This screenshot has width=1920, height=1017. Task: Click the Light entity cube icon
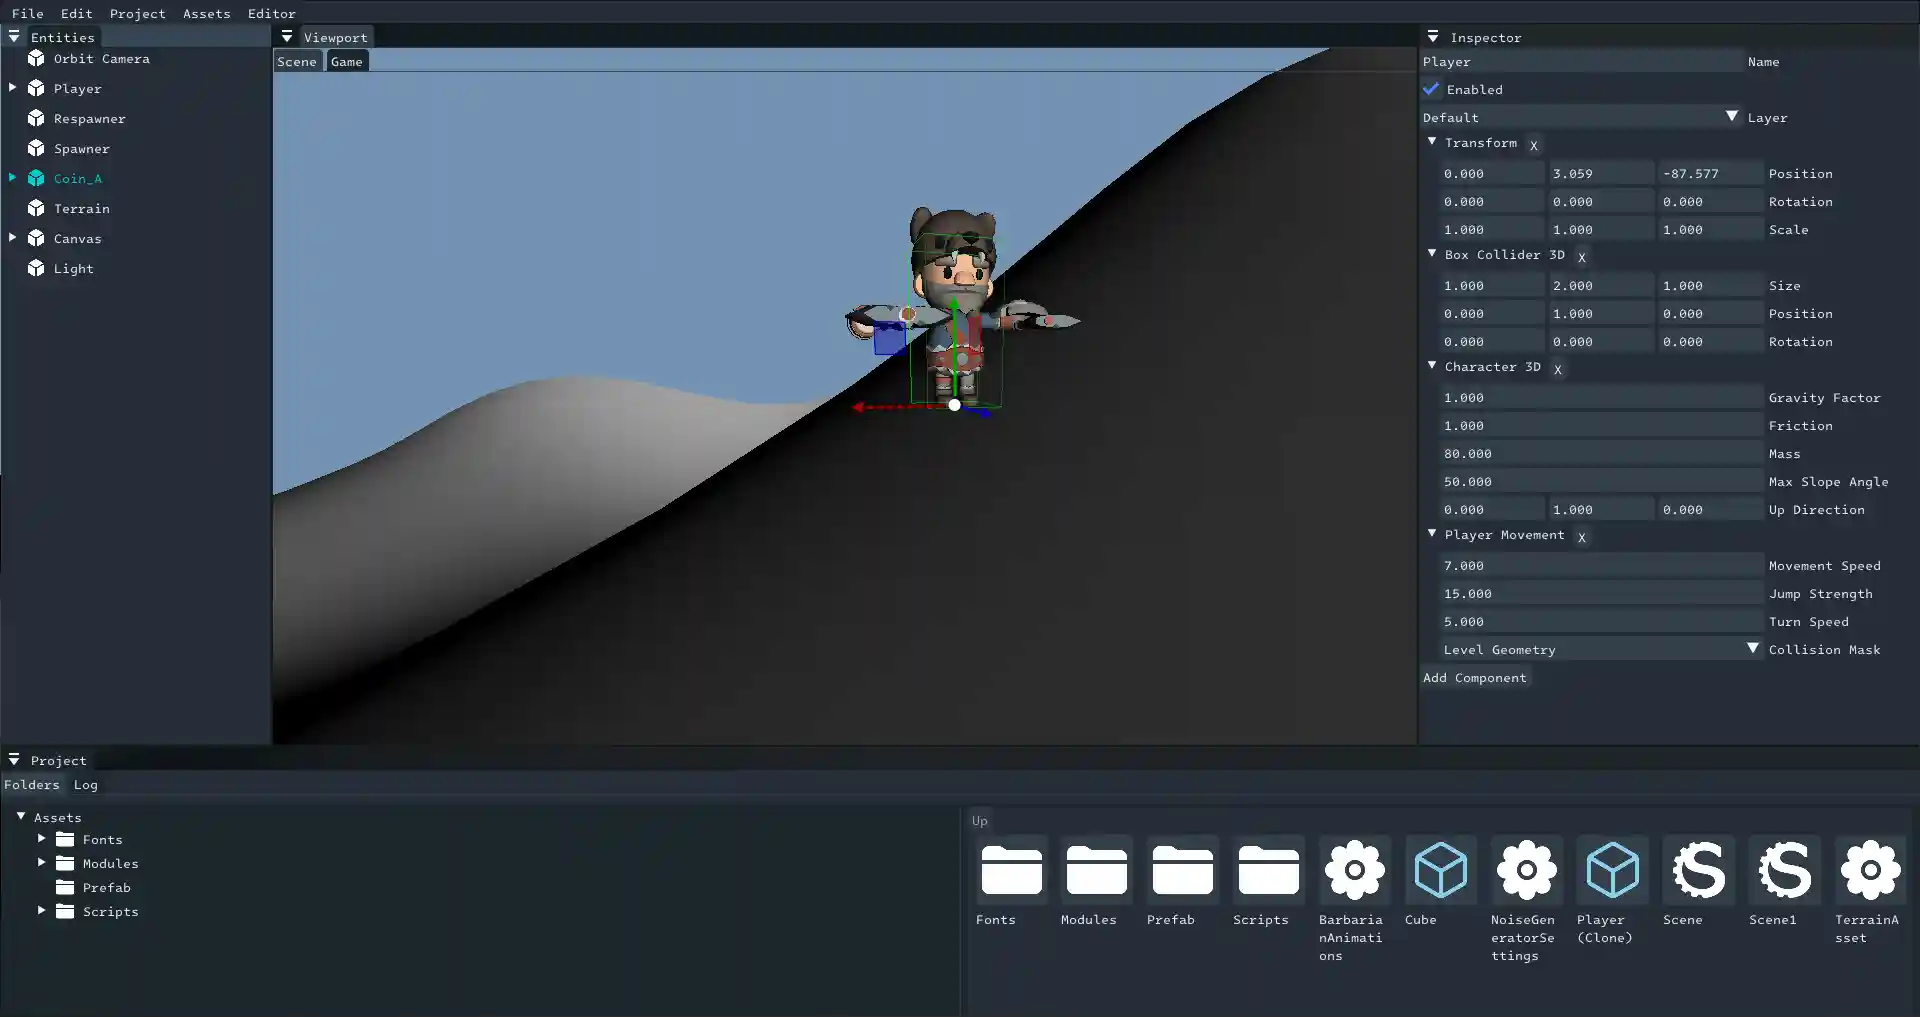click(36, 268)
